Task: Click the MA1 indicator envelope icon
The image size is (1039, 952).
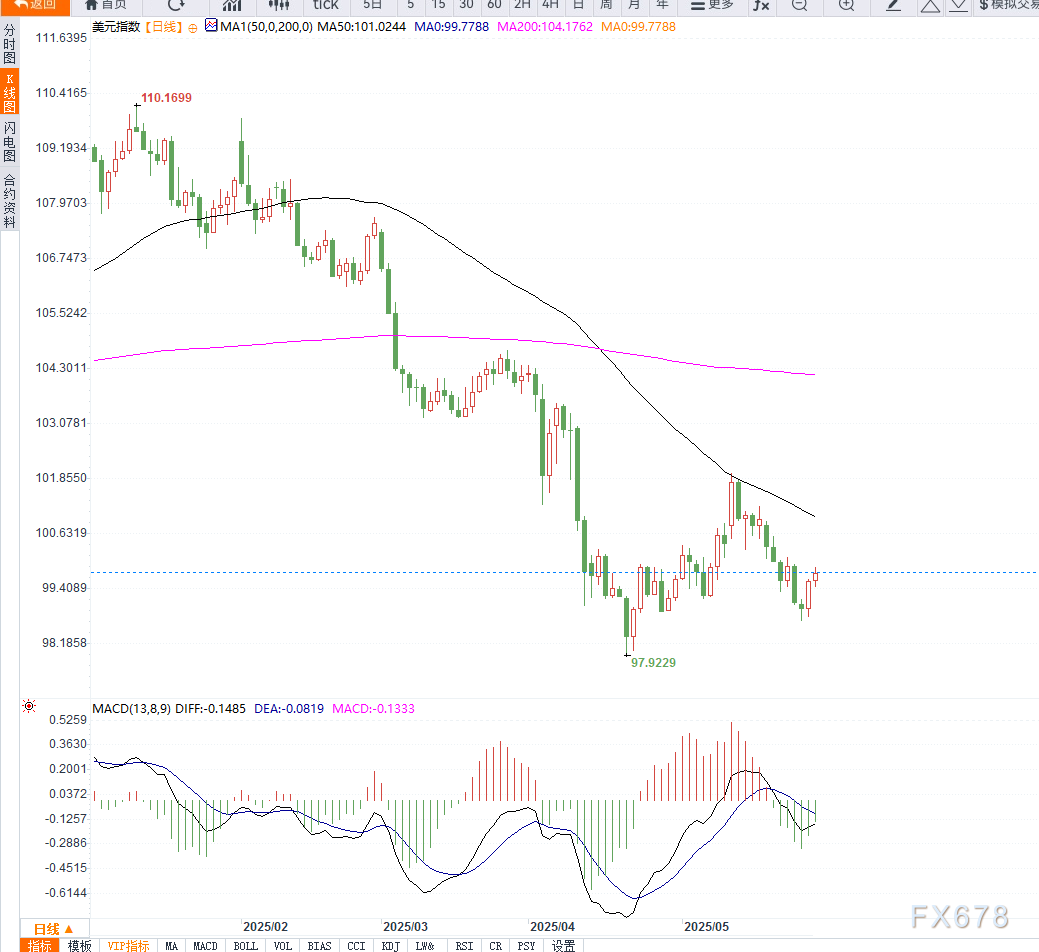Action: 210,27
